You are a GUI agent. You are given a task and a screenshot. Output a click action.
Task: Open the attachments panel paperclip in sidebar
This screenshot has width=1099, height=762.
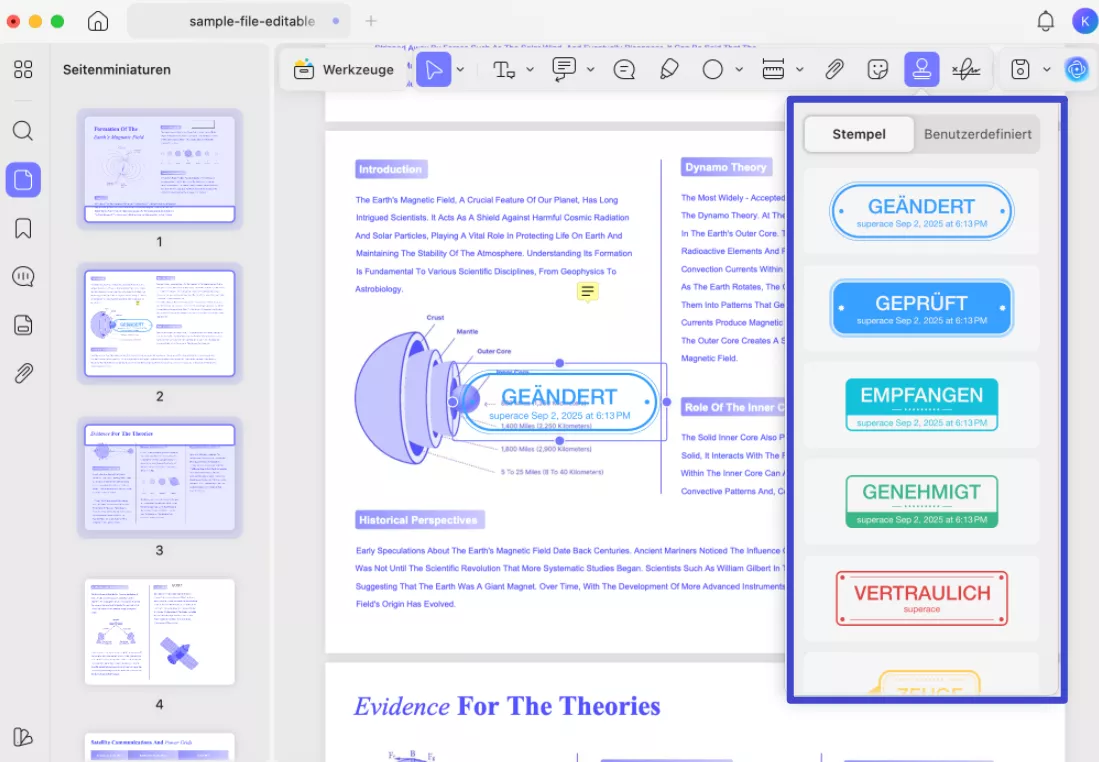coord(23,373)
